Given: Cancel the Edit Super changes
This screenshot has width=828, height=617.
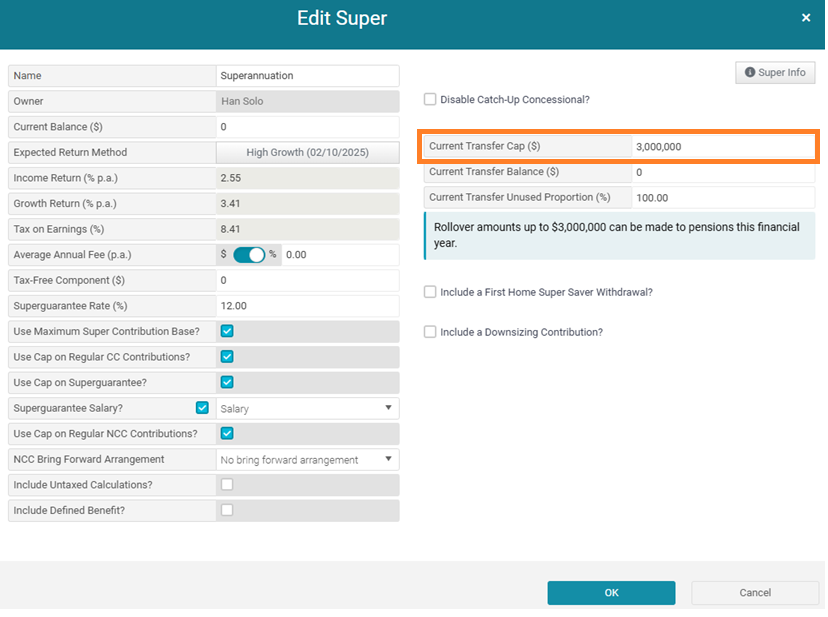Looking at the screenshot, I should [x=754, y=593].
